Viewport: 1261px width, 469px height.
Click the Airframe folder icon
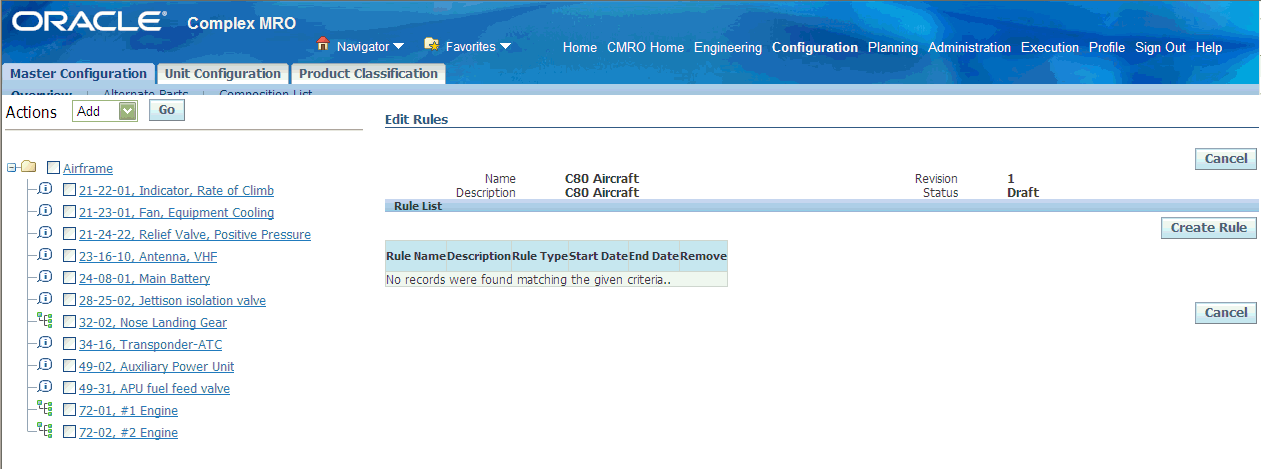tap(29, 167)
